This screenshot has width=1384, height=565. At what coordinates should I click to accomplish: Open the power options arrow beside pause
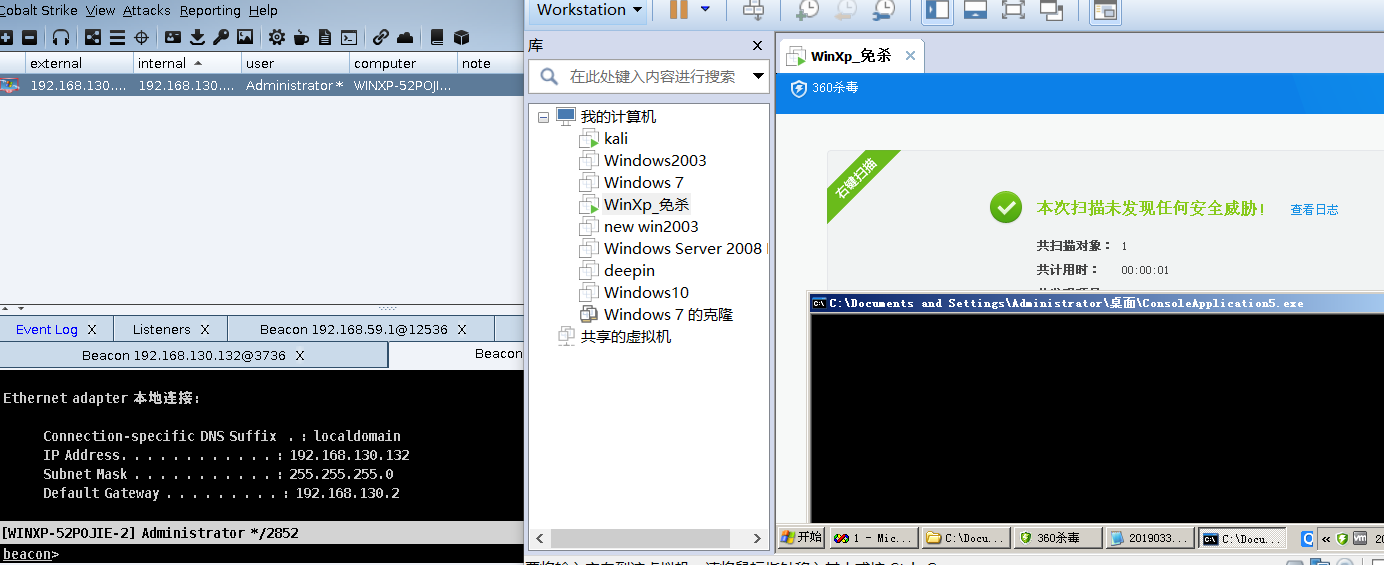pyautogui.click(x=705, y=9)
